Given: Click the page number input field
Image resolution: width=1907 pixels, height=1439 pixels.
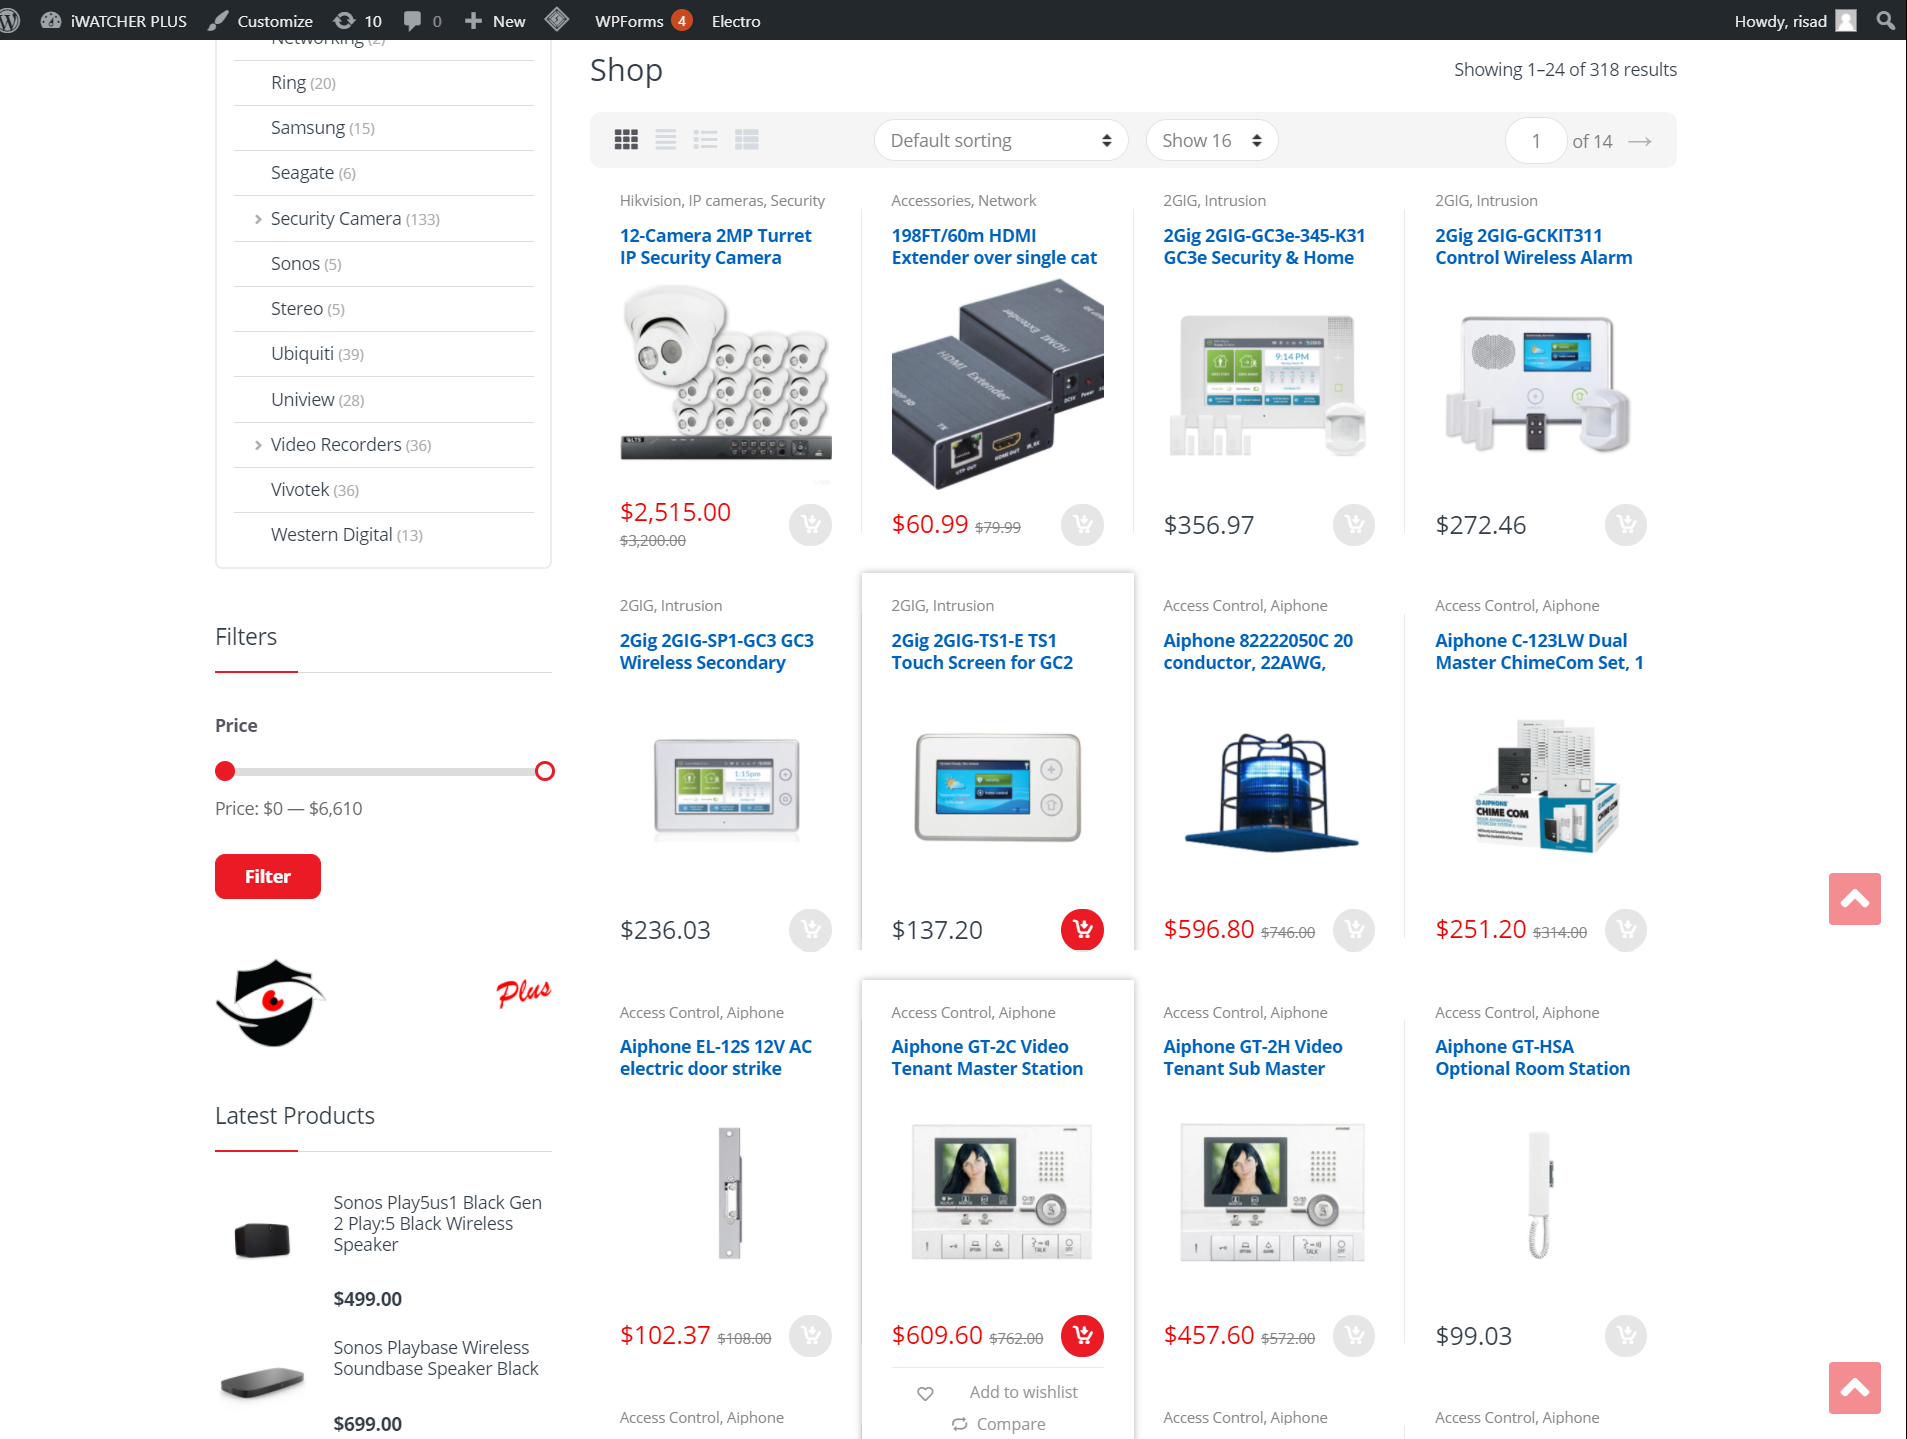Looking at the screenshot, I should (x=1536, y=140).
